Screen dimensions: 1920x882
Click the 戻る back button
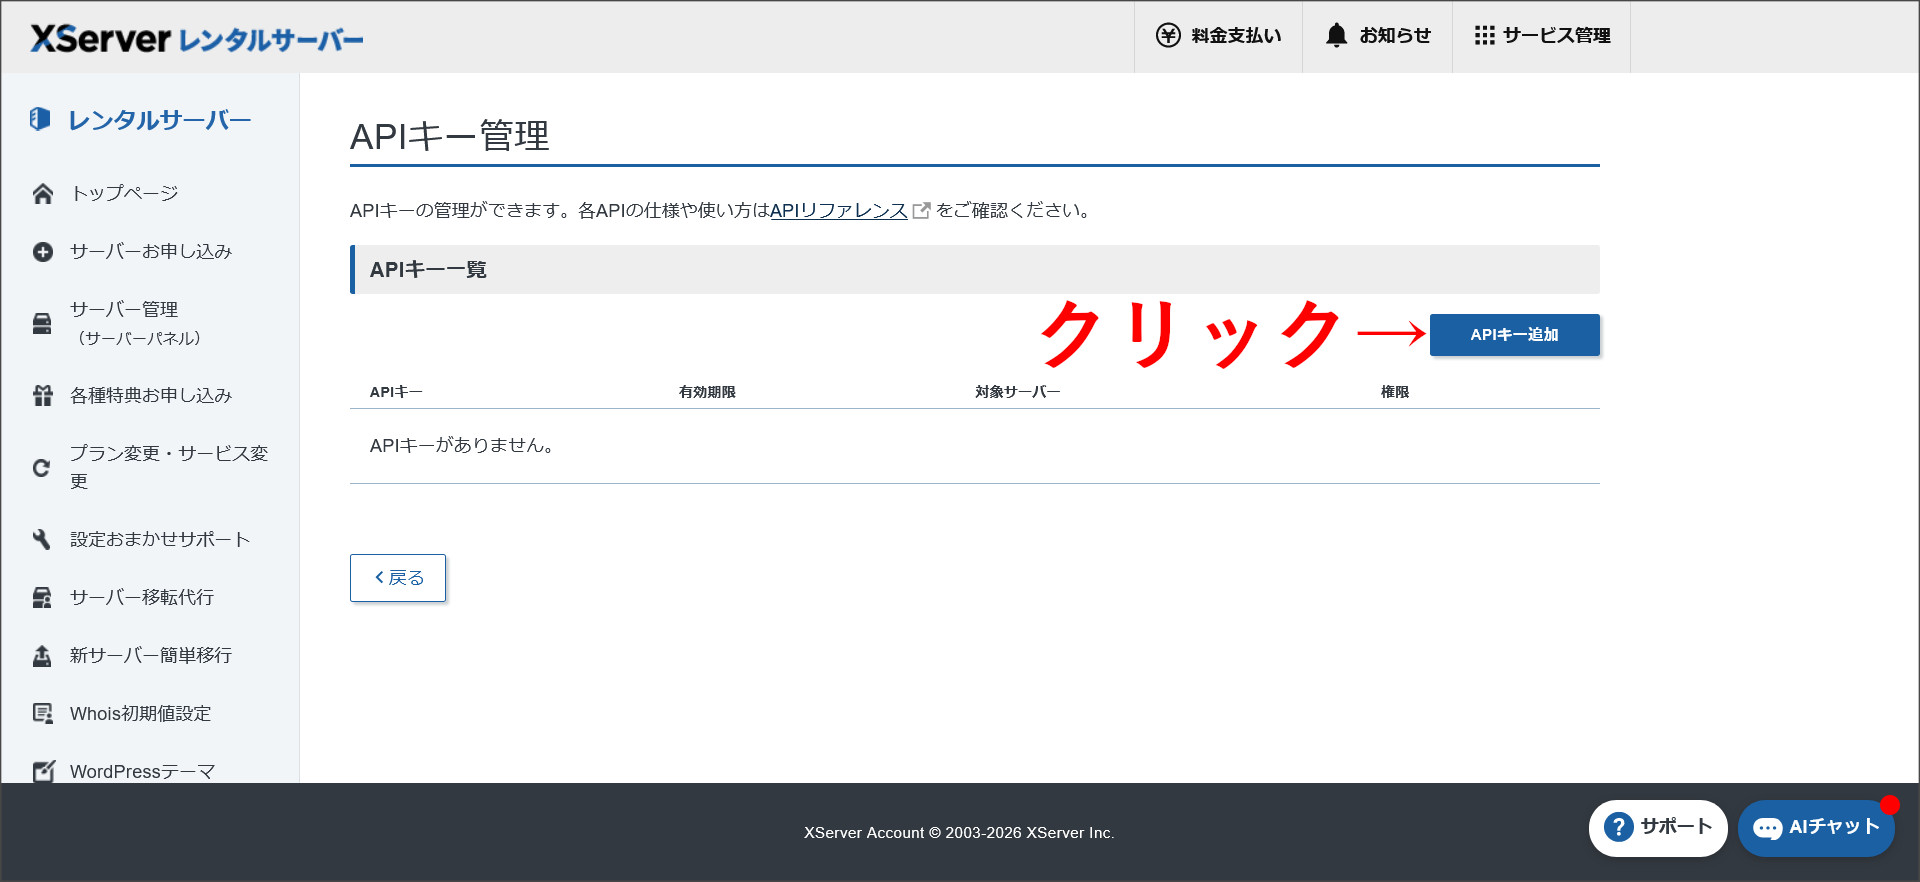click(398, 578)
